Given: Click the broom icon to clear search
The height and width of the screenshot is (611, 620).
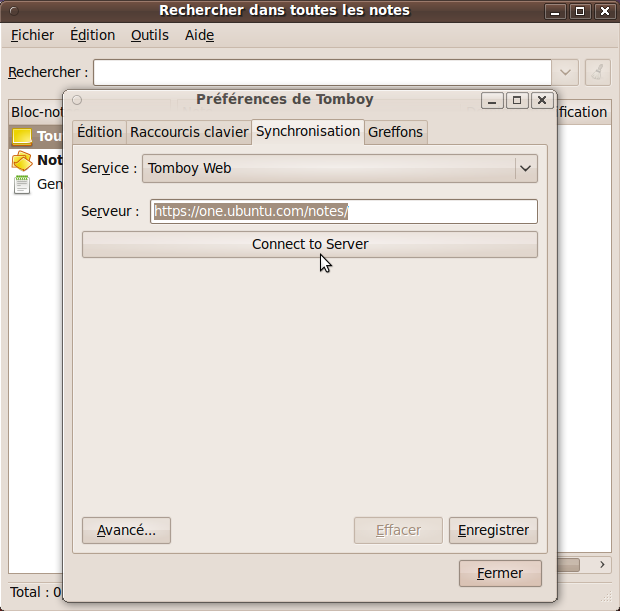Looking at the screenshot, I should pyautogui.click(x=597, y=72).
